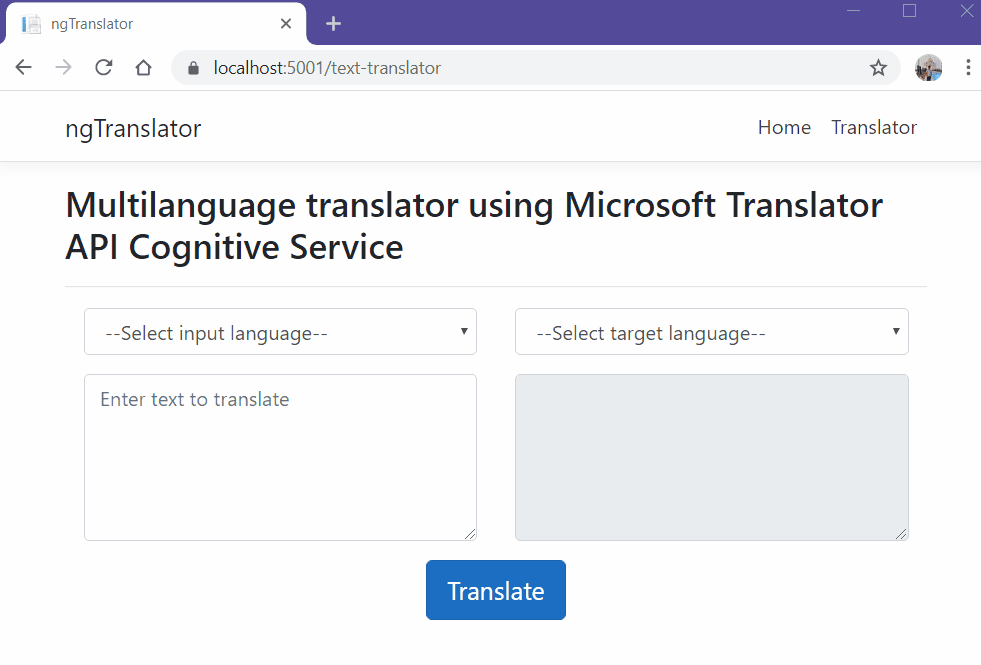Image resolution: width=981 pixels, height=665 pixels.
Task: Open the Home navigation link
Action: click(x=784, y=127)
